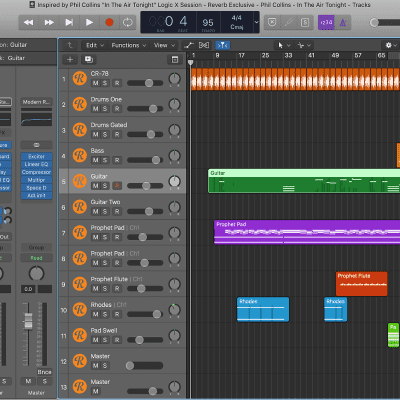This screenshot has width=400, height=400.
Task: Click the Modern P... setting button
Action: [x=36, y=102]
